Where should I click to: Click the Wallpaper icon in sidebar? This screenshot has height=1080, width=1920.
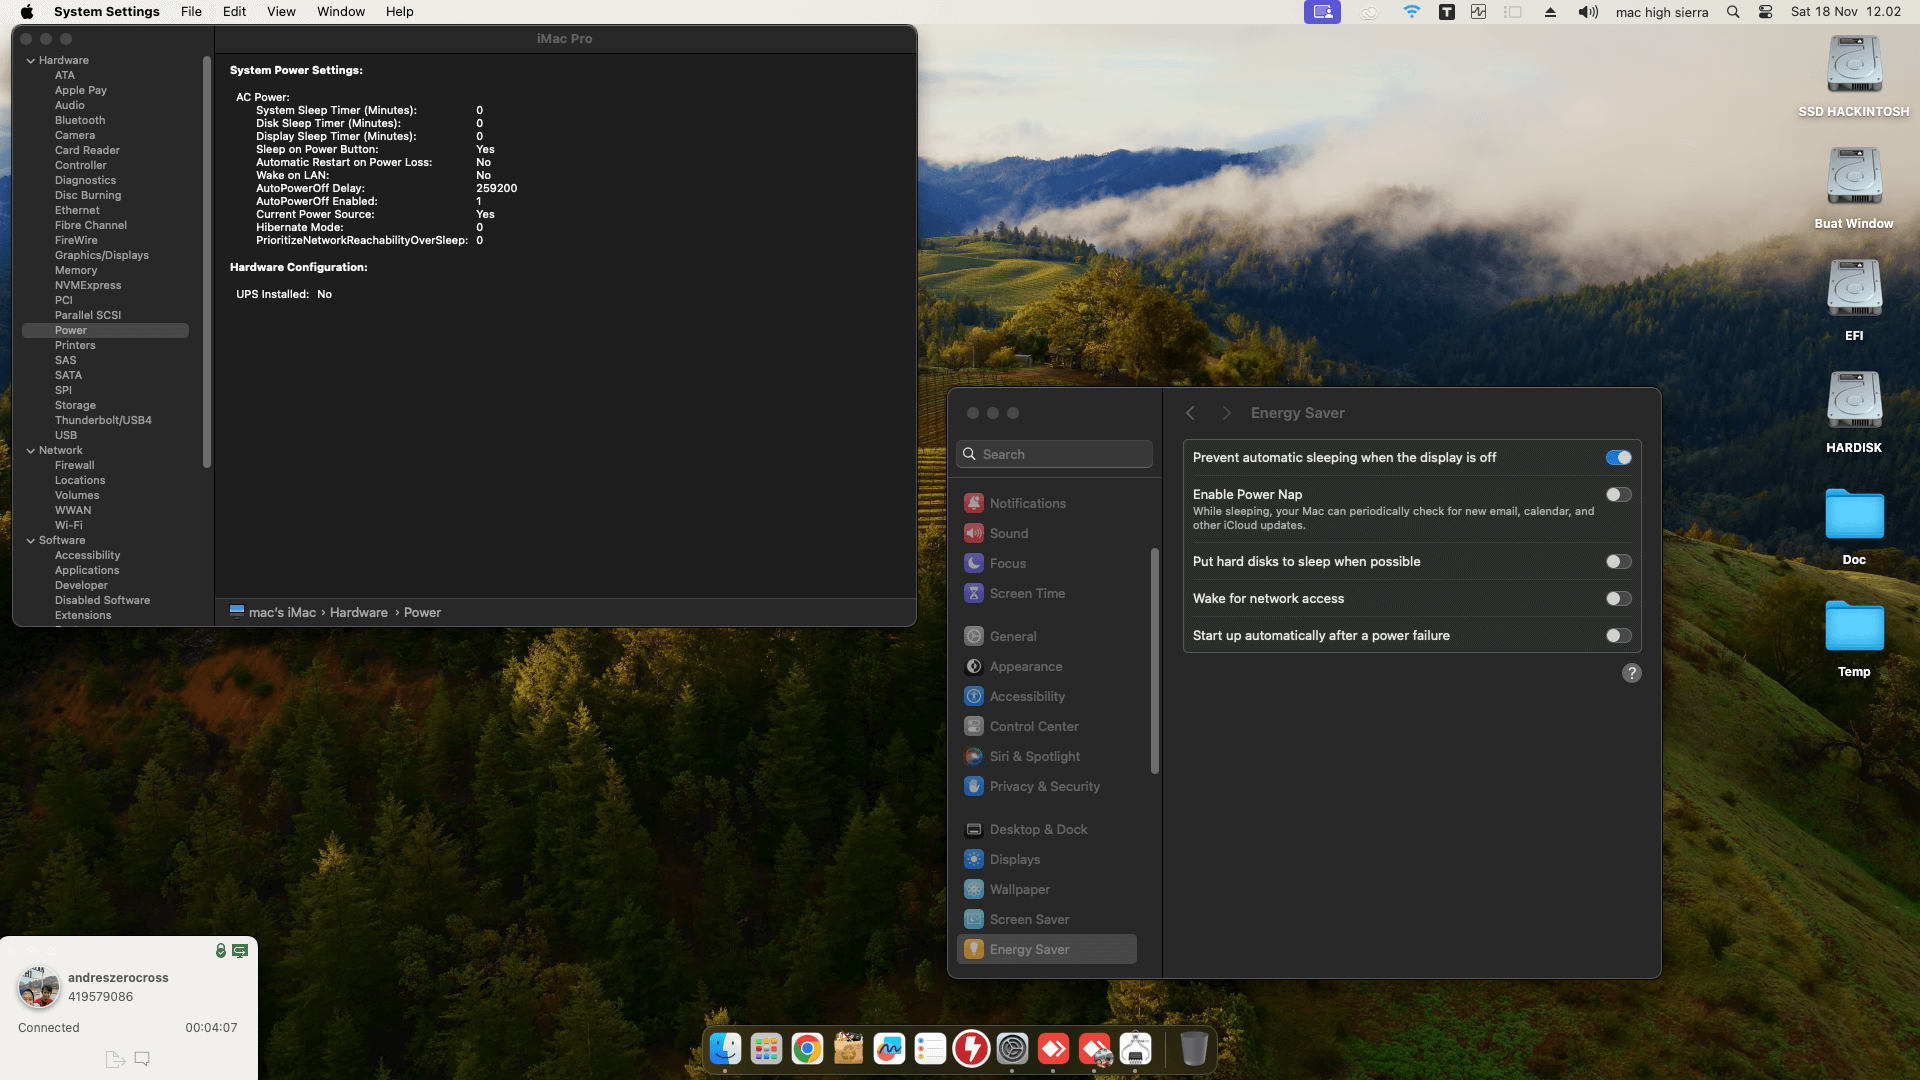[x=974, y=889]
